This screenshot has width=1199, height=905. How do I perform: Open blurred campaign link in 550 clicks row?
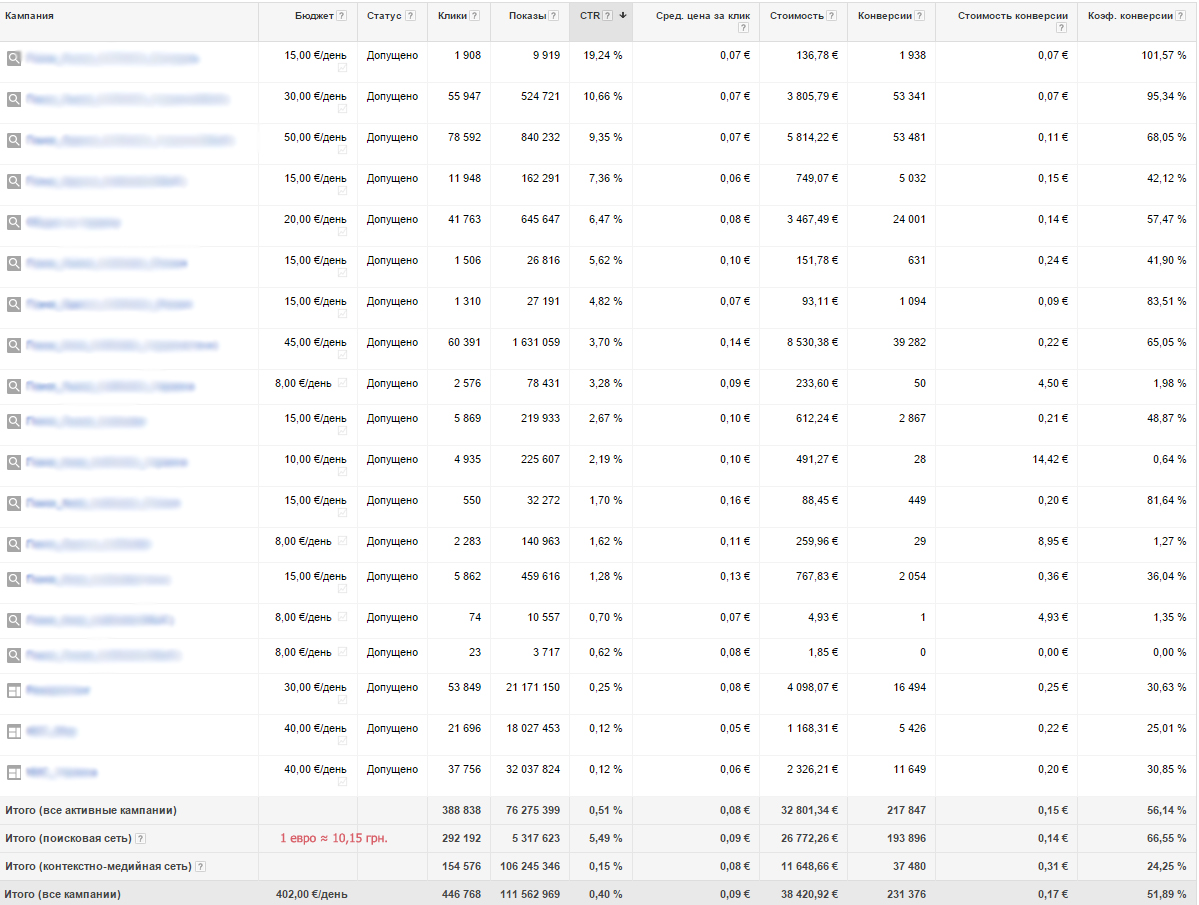[102, 503]
